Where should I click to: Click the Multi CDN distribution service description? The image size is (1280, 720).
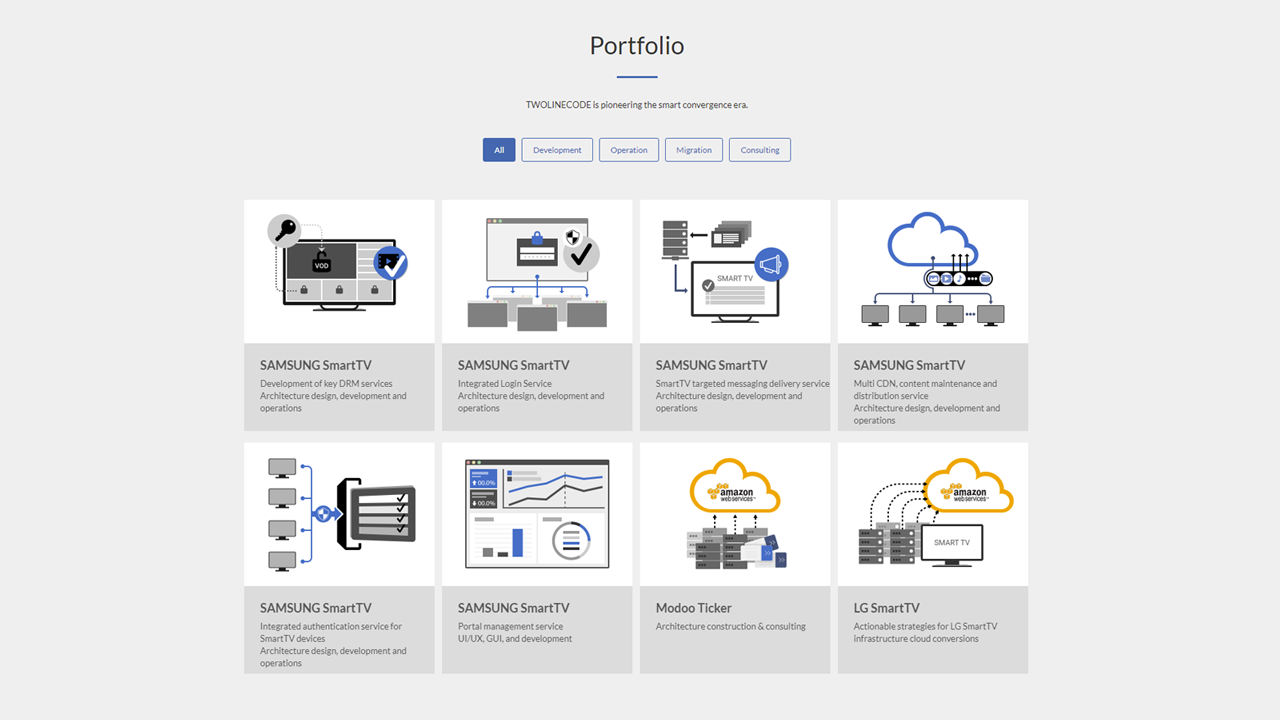pos(926,390)
